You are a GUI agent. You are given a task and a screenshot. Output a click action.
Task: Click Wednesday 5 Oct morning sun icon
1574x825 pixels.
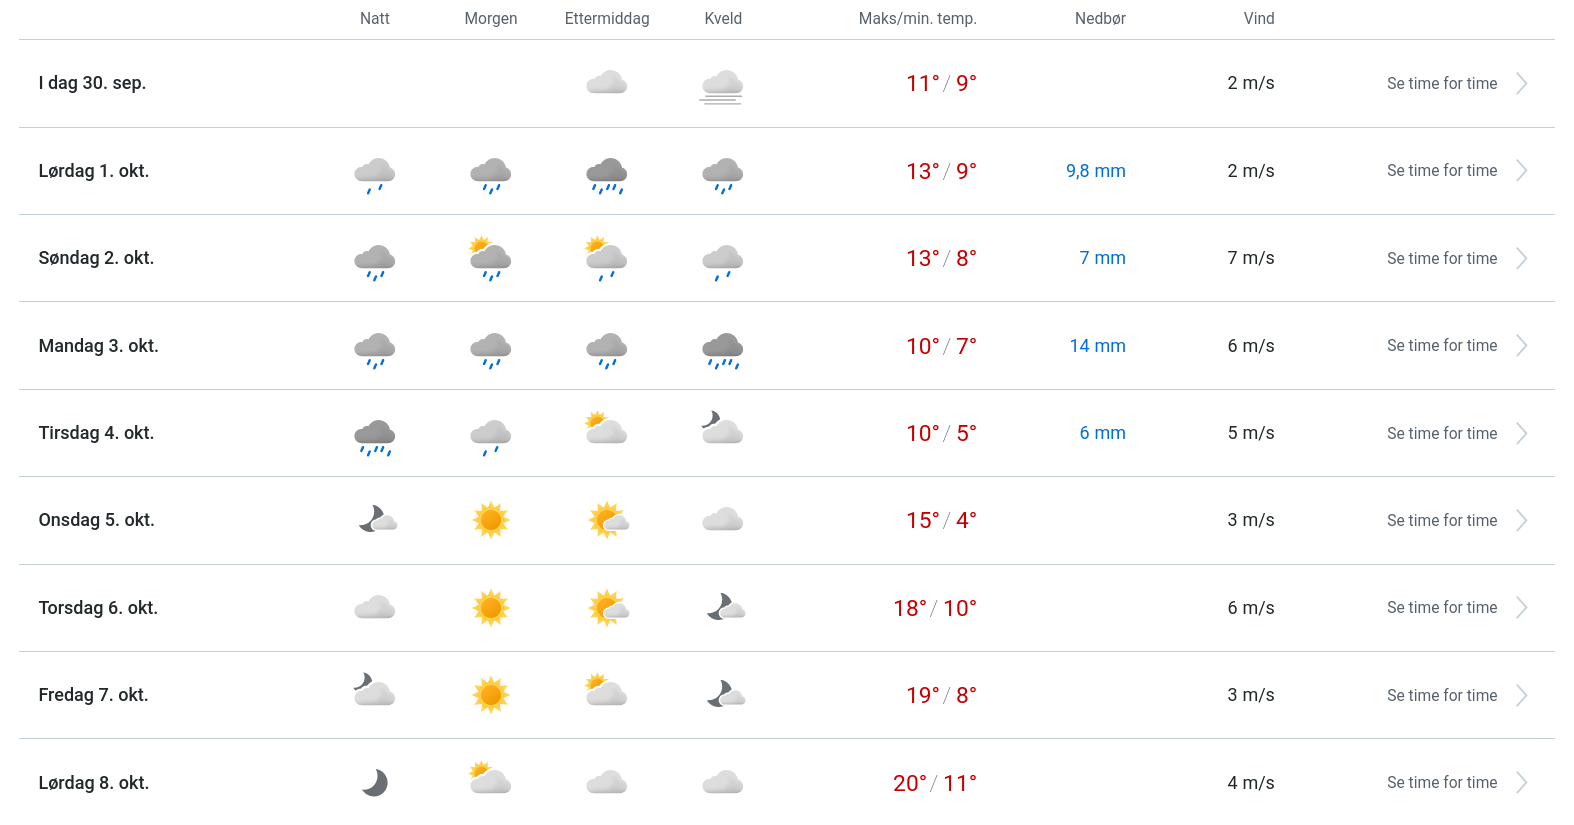click(x=491, y=520)
